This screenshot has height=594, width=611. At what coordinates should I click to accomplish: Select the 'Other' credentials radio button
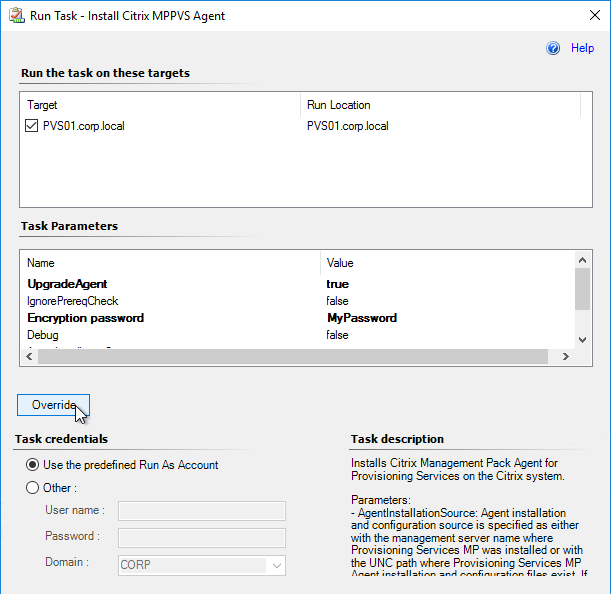[x=32, y=488]
